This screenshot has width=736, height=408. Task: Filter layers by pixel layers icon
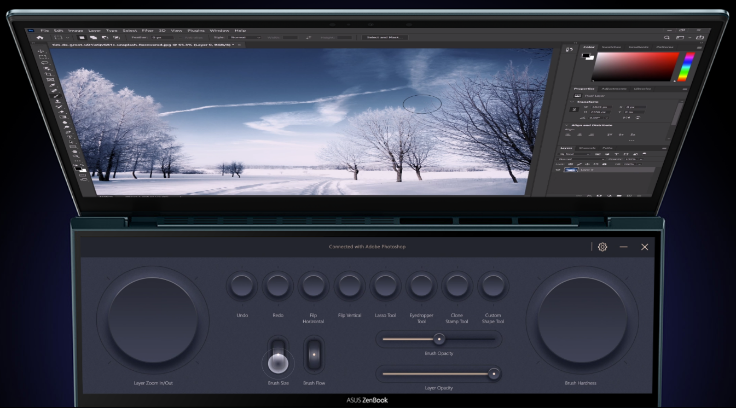point(598,154)
